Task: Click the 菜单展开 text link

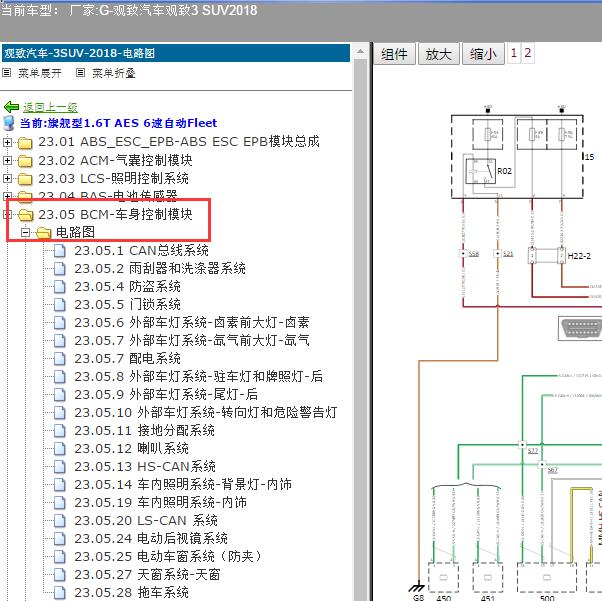Action: (x=40, y=73)
